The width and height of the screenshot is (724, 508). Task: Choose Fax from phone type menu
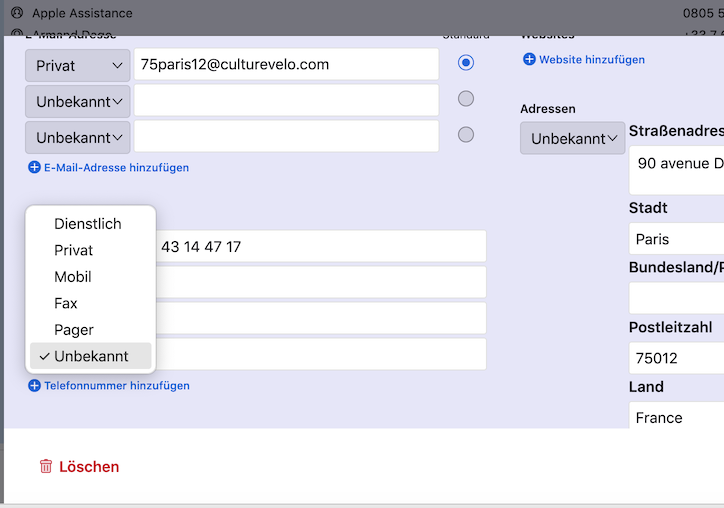90,303
